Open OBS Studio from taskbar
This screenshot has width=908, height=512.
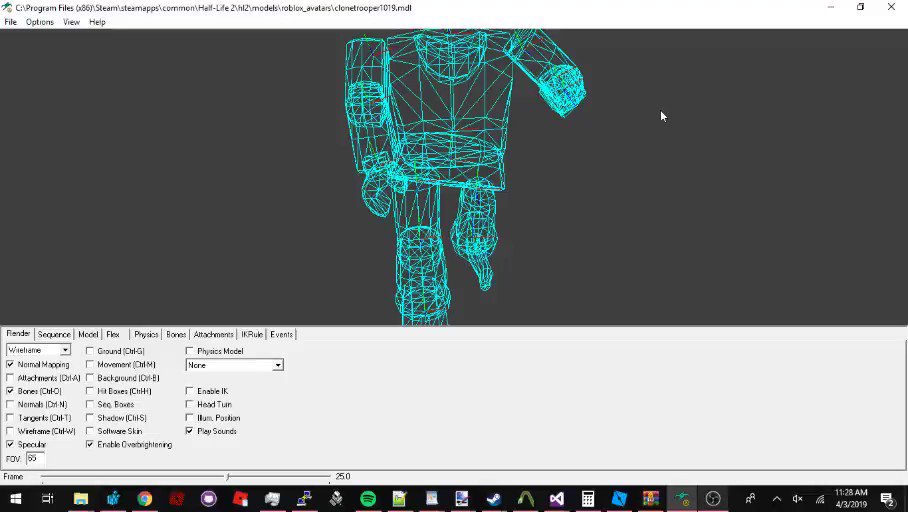click(x=713, y=498)
